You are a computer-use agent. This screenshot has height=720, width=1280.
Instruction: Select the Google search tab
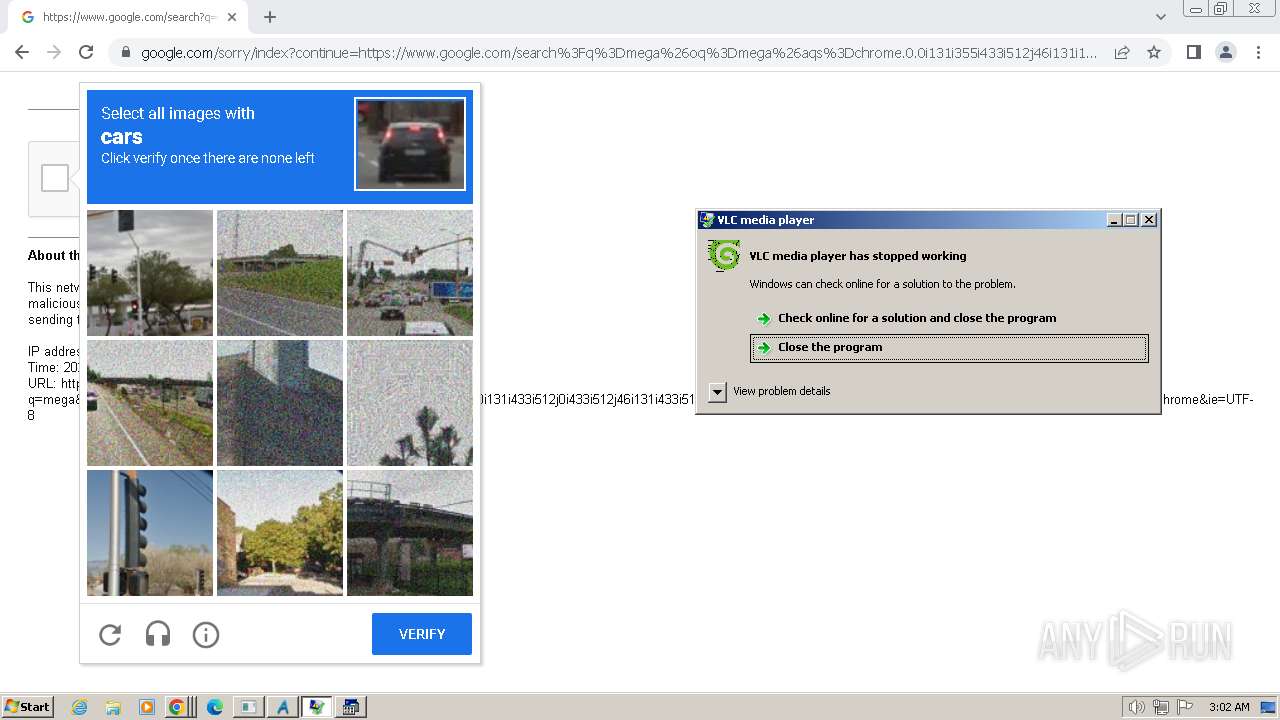click(130, 17)
